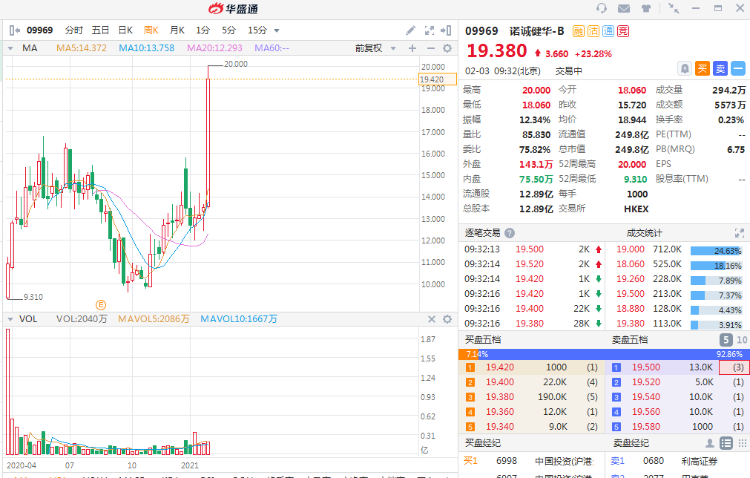This screenshot has width=750, height=478.
Task: Open the mail messages icon
Action: 624,8
